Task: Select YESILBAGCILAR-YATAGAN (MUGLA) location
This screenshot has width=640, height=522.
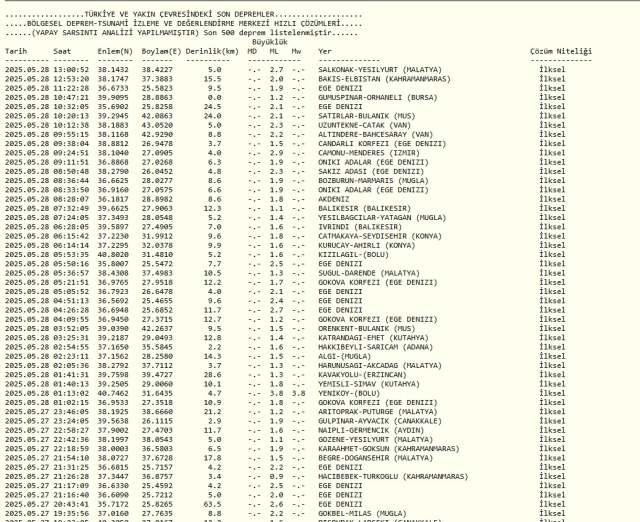Action: (x=382, y=218)
